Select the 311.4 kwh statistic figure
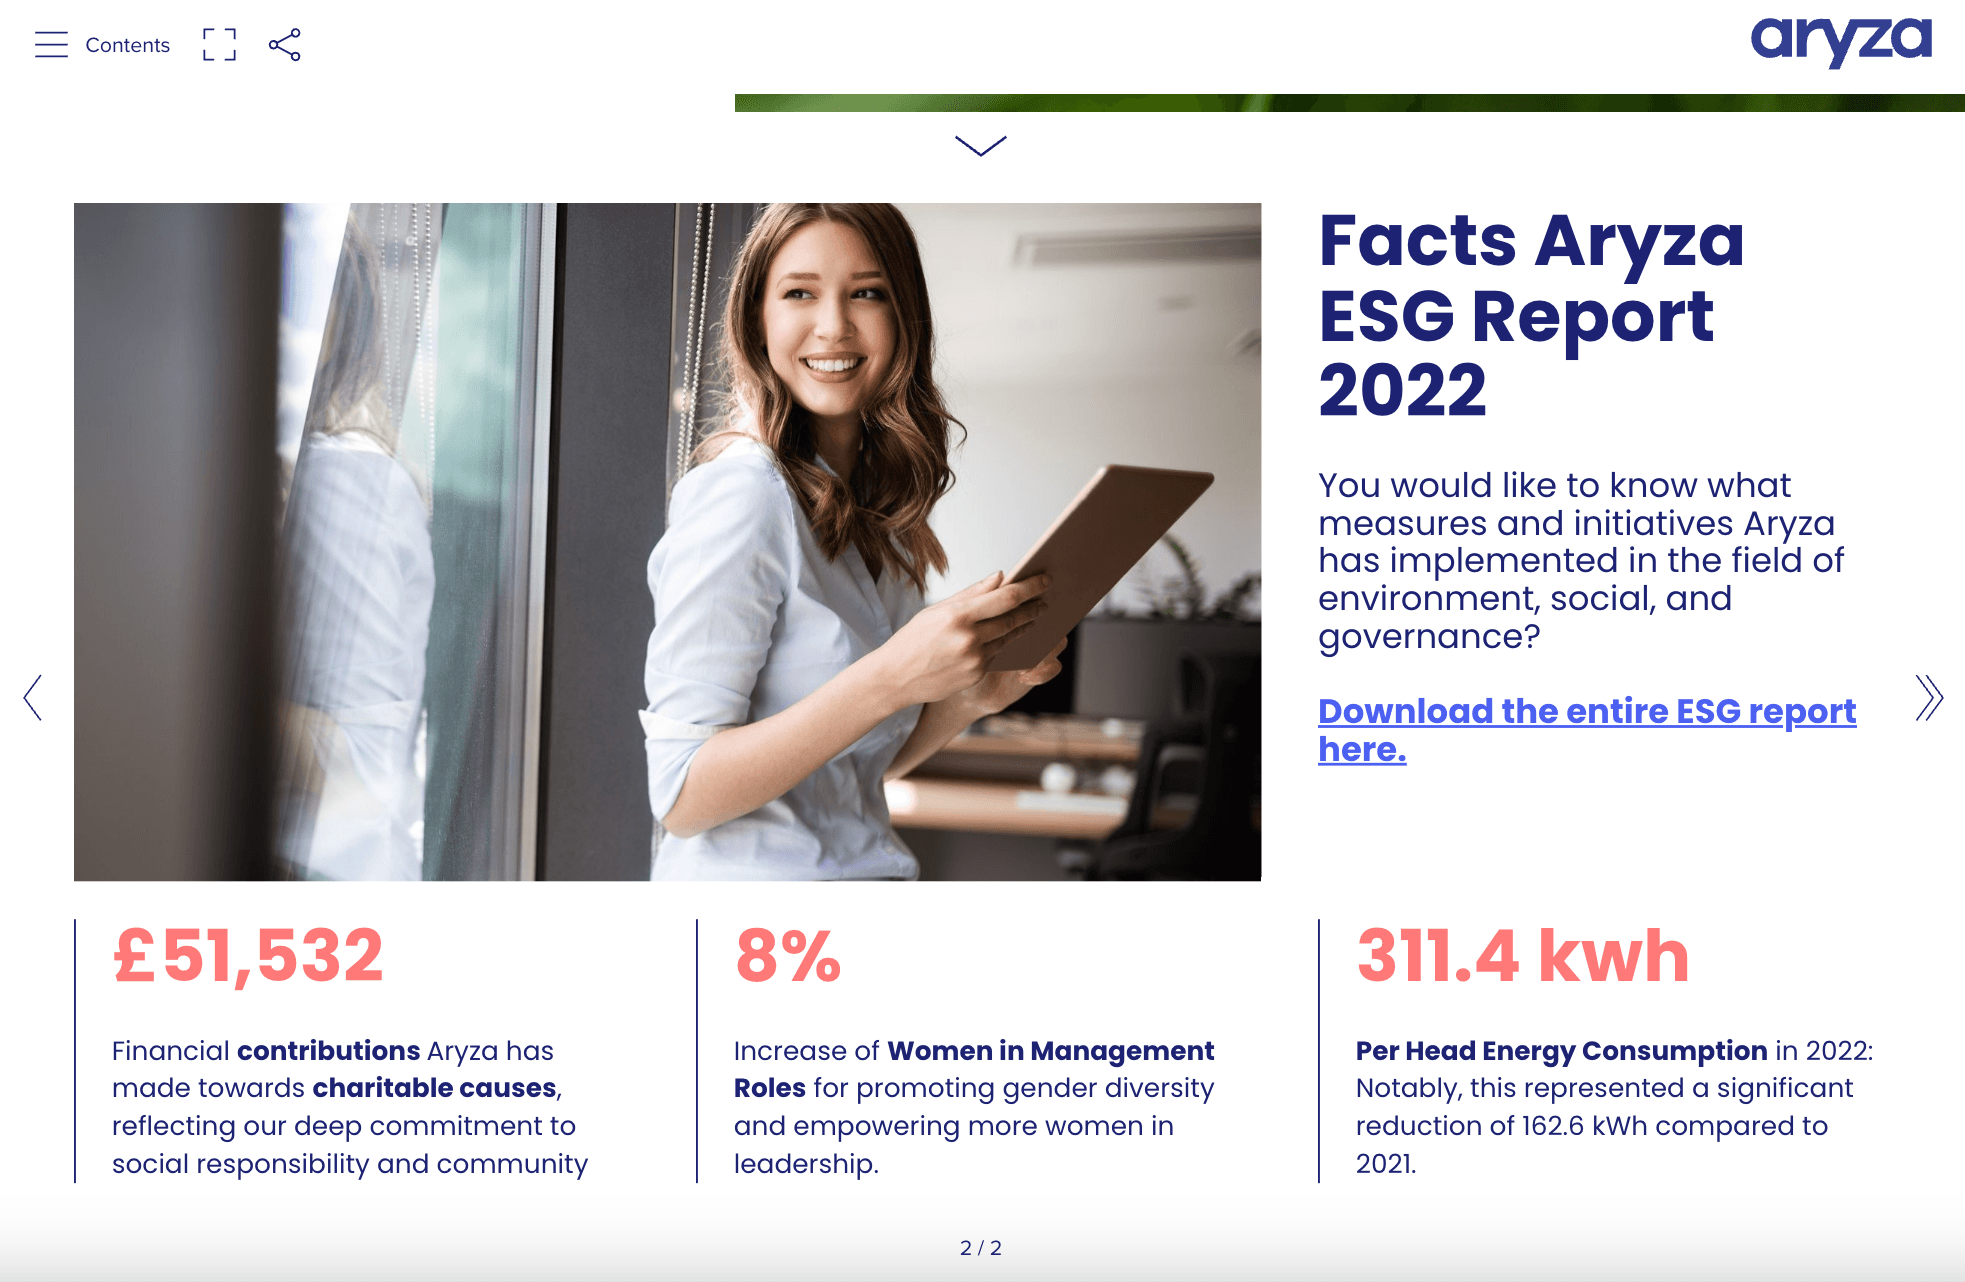 (1522, 956)
